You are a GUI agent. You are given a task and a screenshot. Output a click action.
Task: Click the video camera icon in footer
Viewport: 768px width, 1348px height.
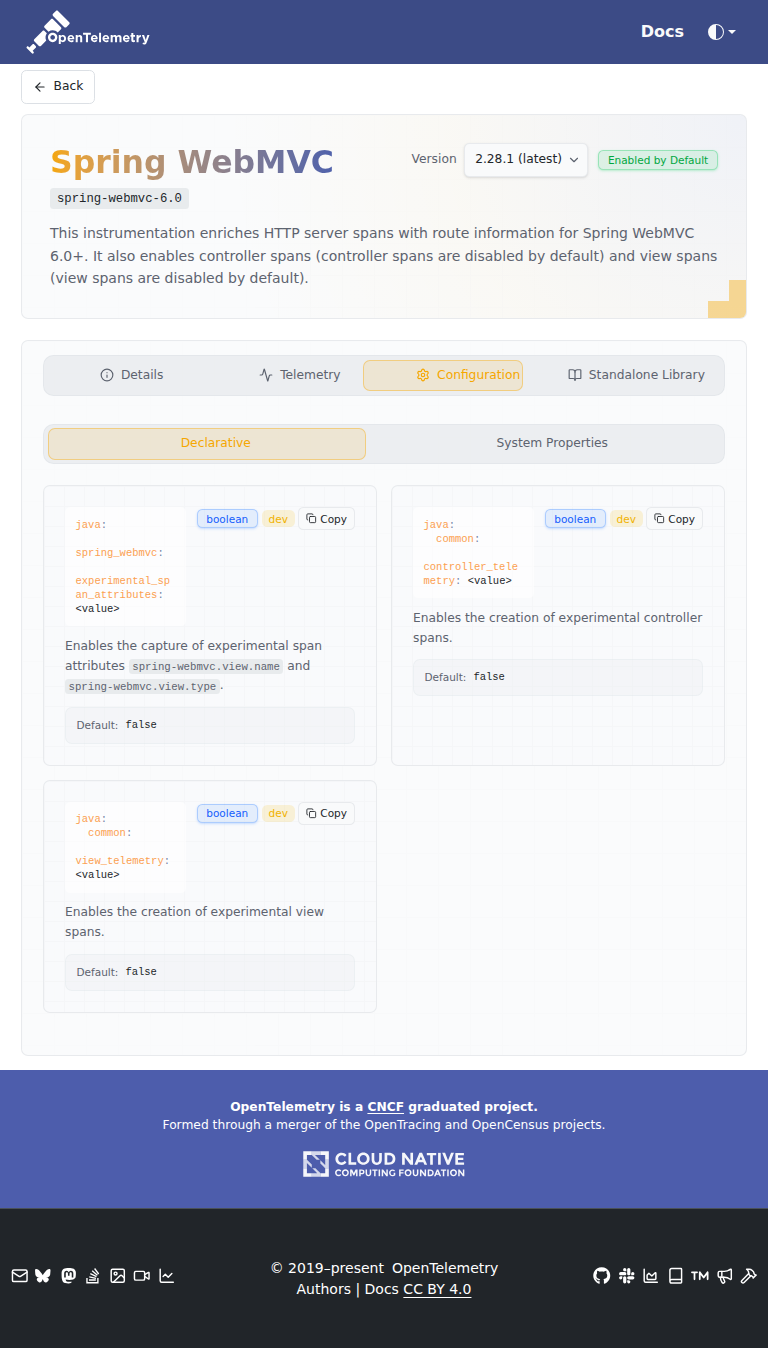(x=142, y=1275)
